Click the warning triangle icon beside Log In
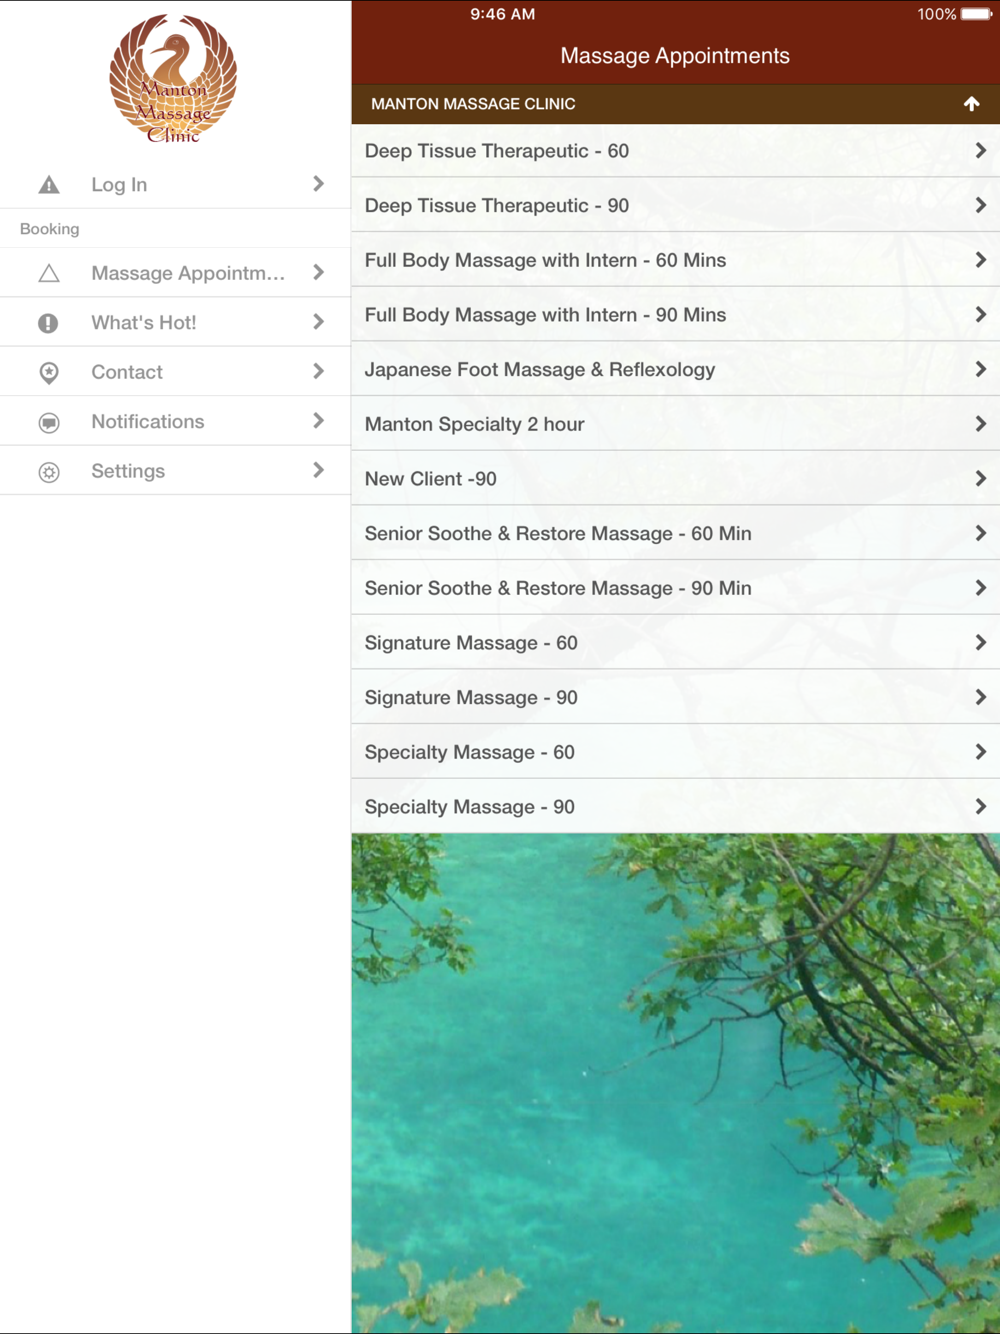Viewport: 1000px width, 1334px height. [x=48, y=185]
